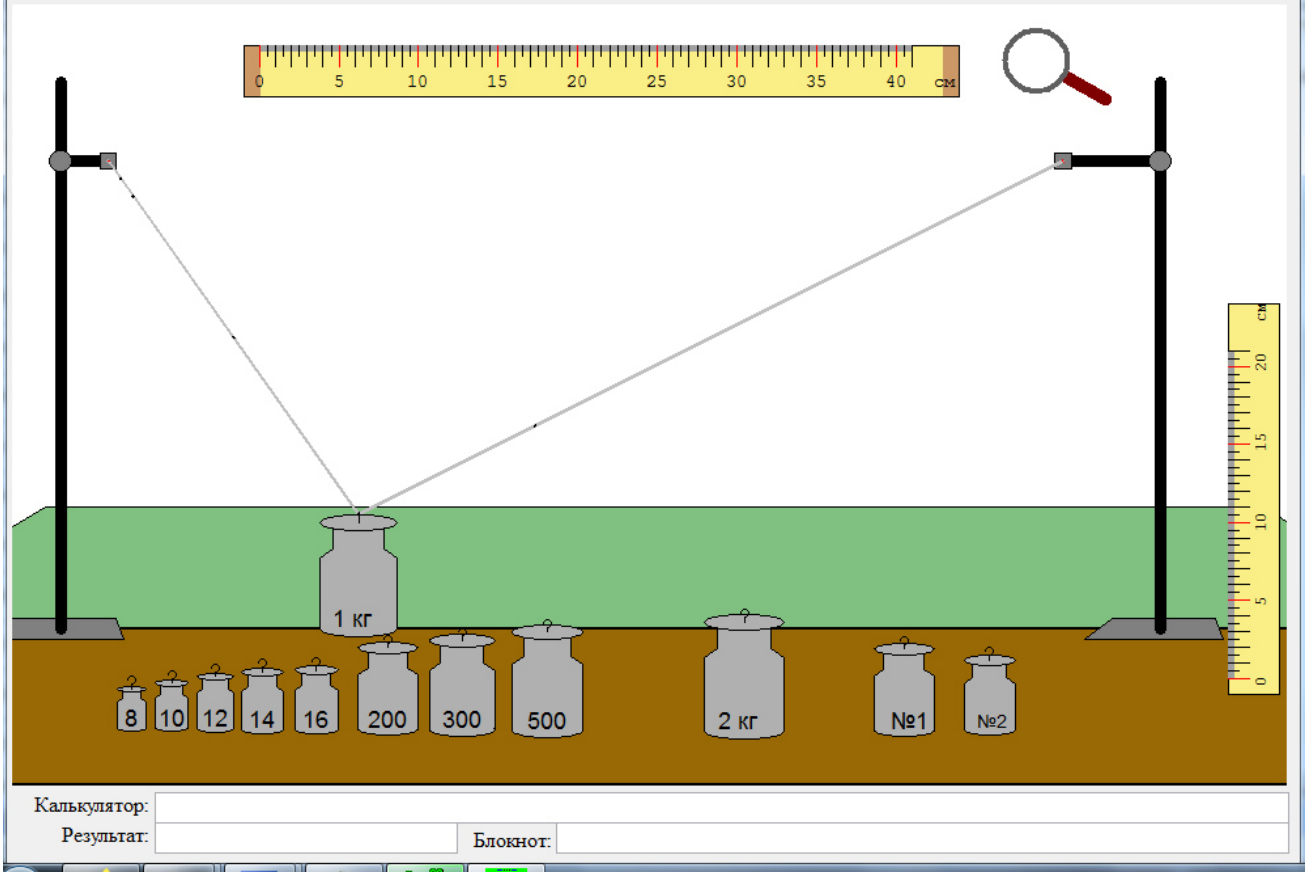Click the left stand's string clamp

point(108,161)
